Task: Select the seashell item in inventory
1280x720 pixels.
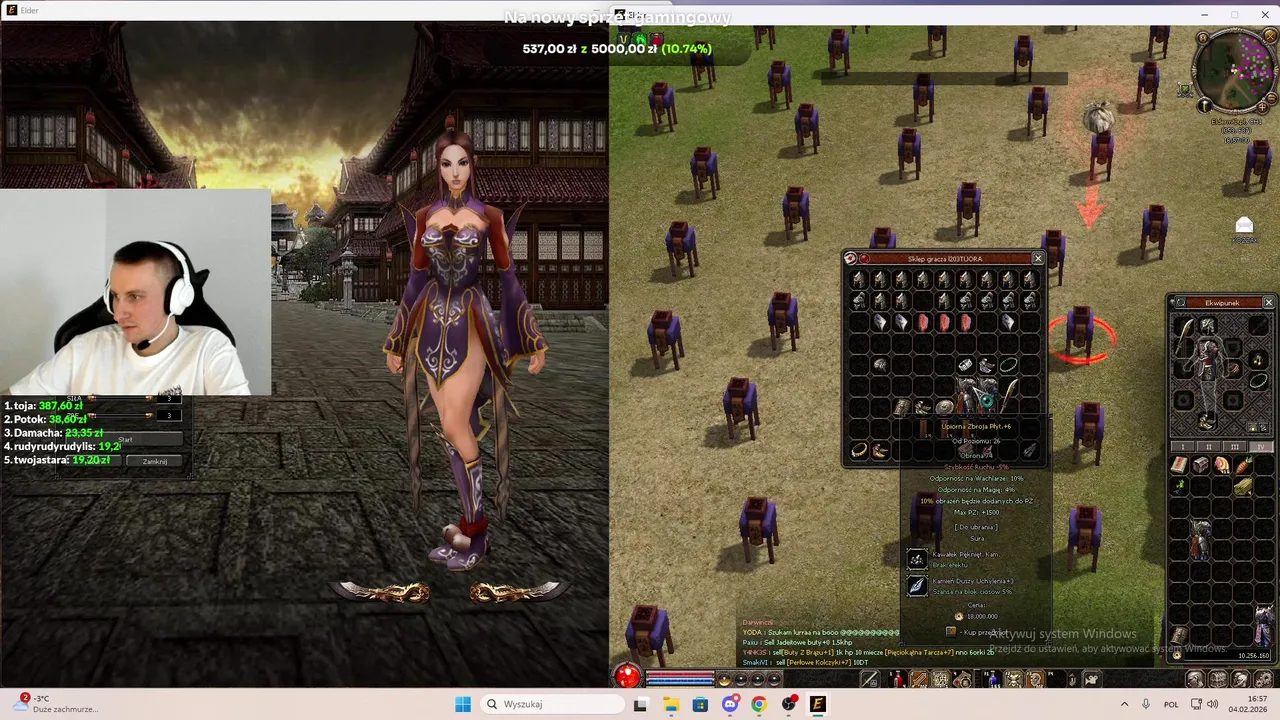Action: (1223, 464)
